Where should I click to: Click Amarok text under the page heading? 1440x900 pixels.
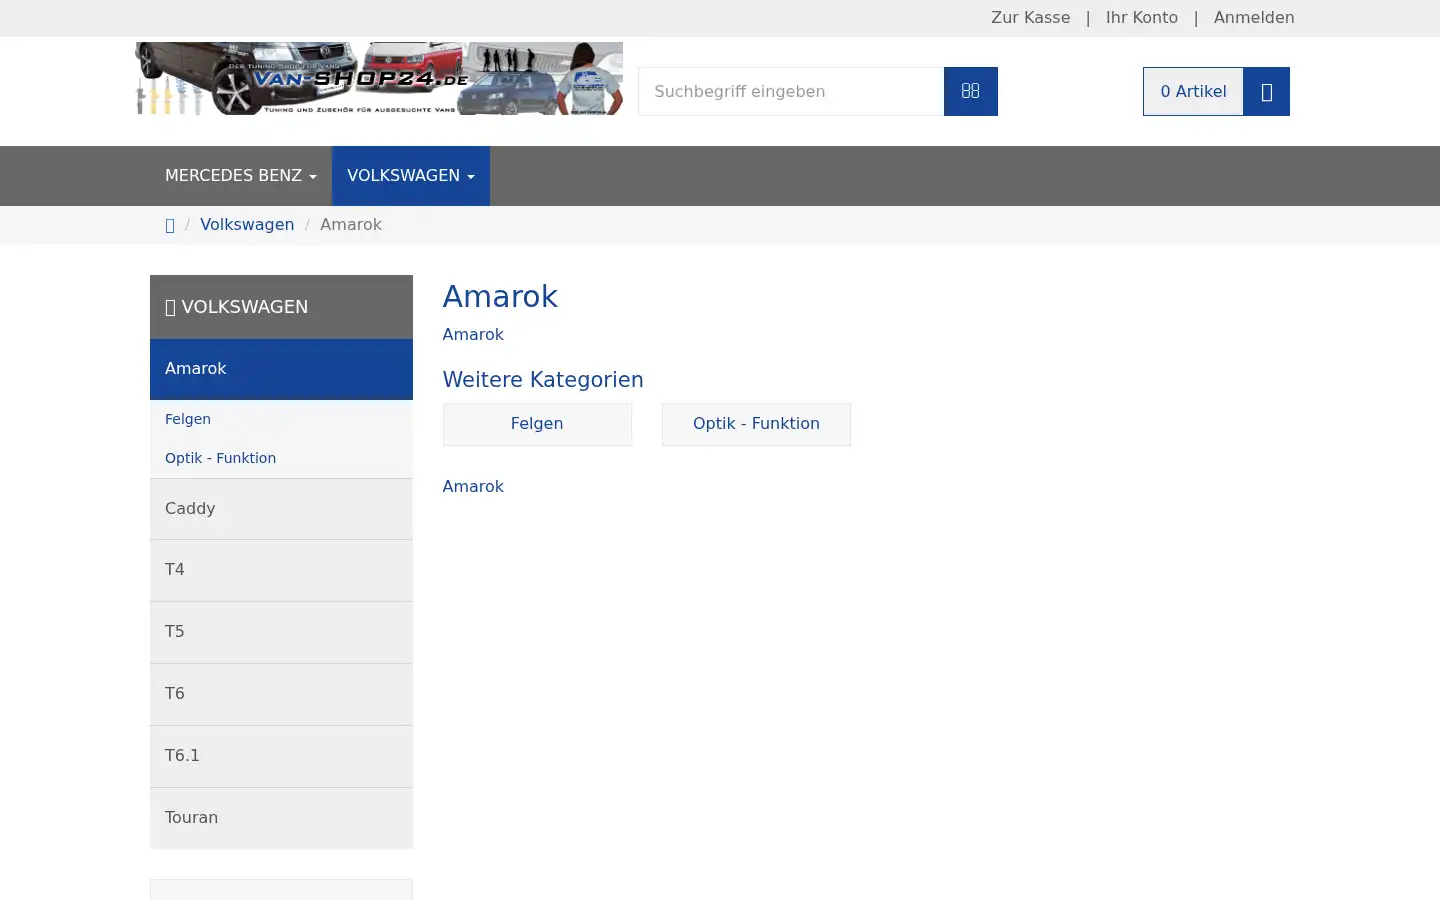(473, 335)
